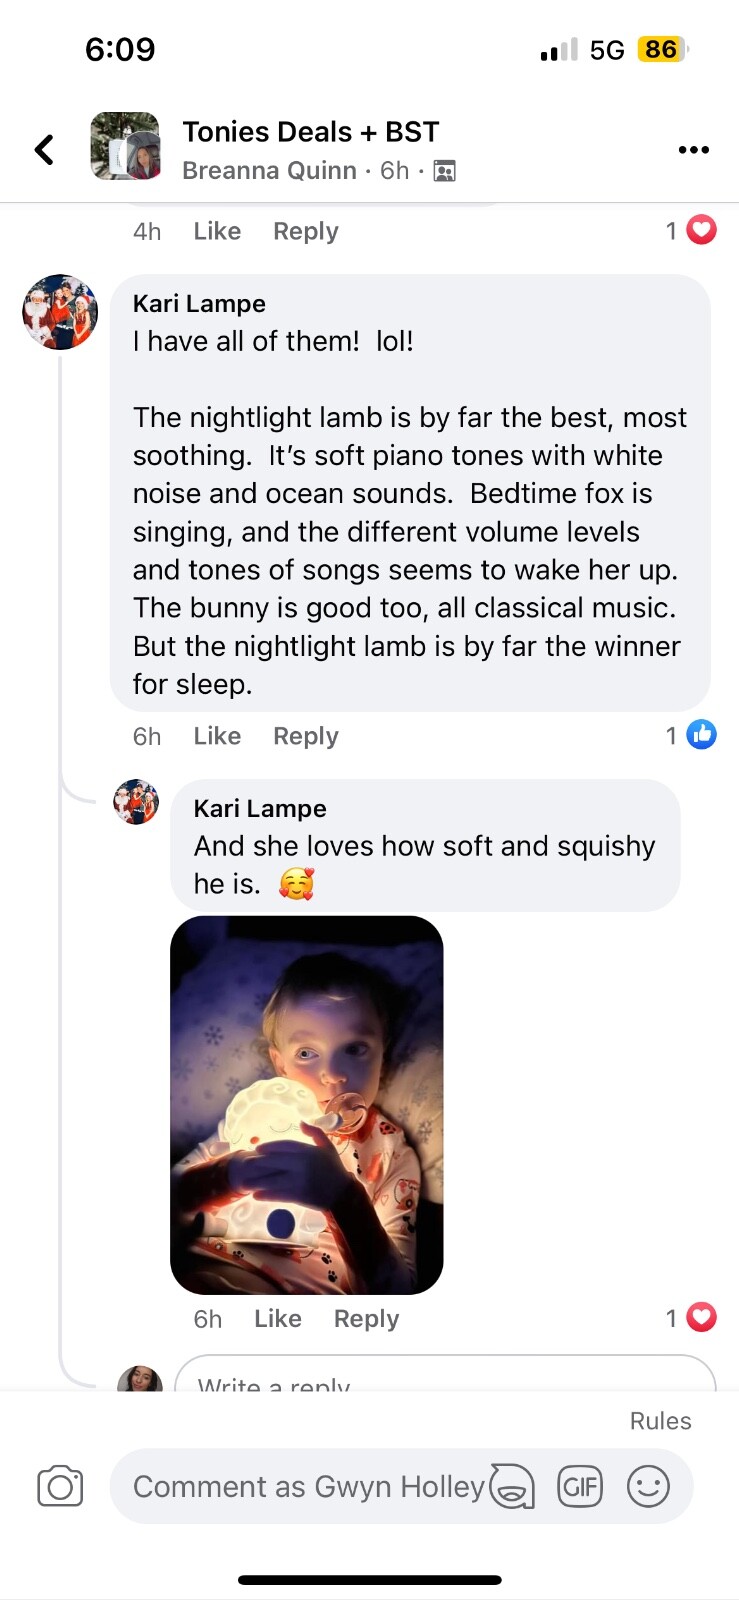The width and height of the screenshot is (739, 1600).
Task: Open the avatar sticker icon in comment box
Action: [x=512, y=1486]
